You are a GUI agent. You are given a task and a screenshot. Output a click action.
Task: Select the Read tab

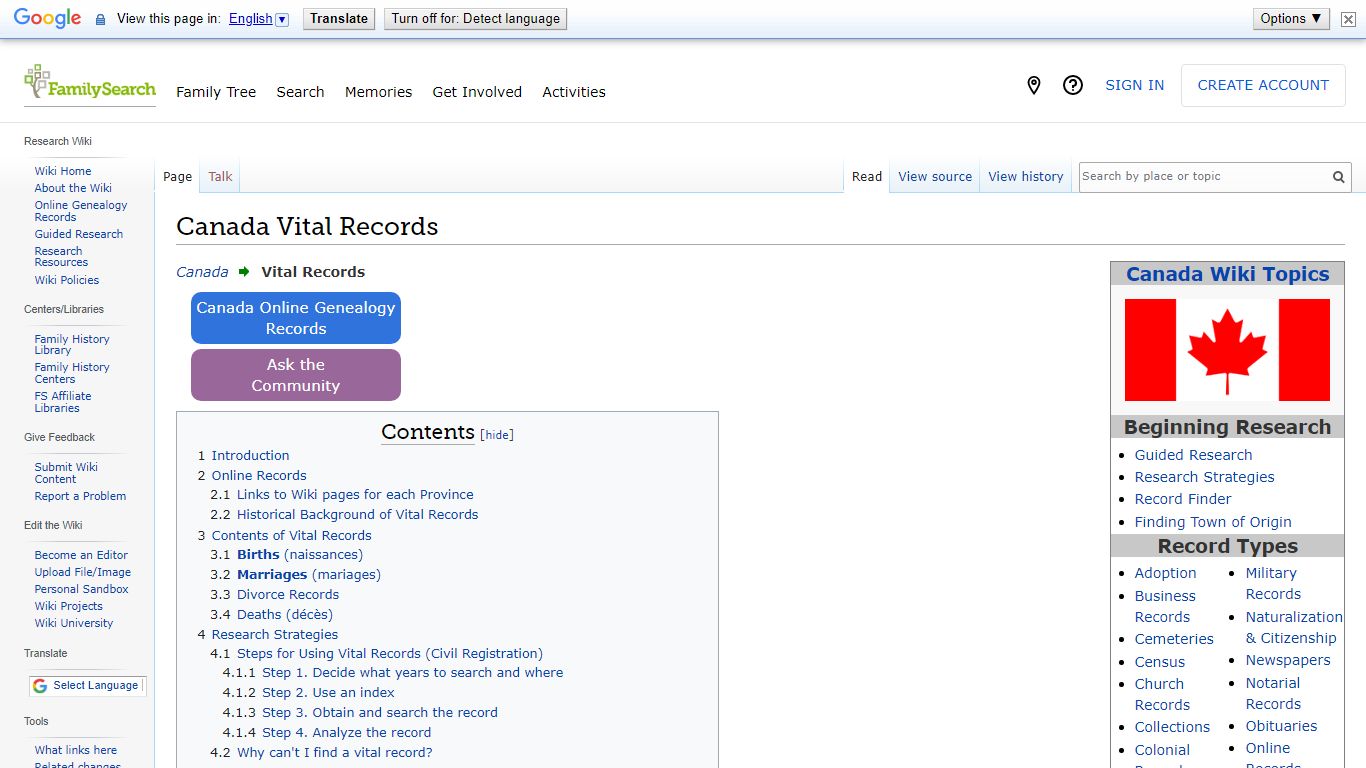click(867, 177)
